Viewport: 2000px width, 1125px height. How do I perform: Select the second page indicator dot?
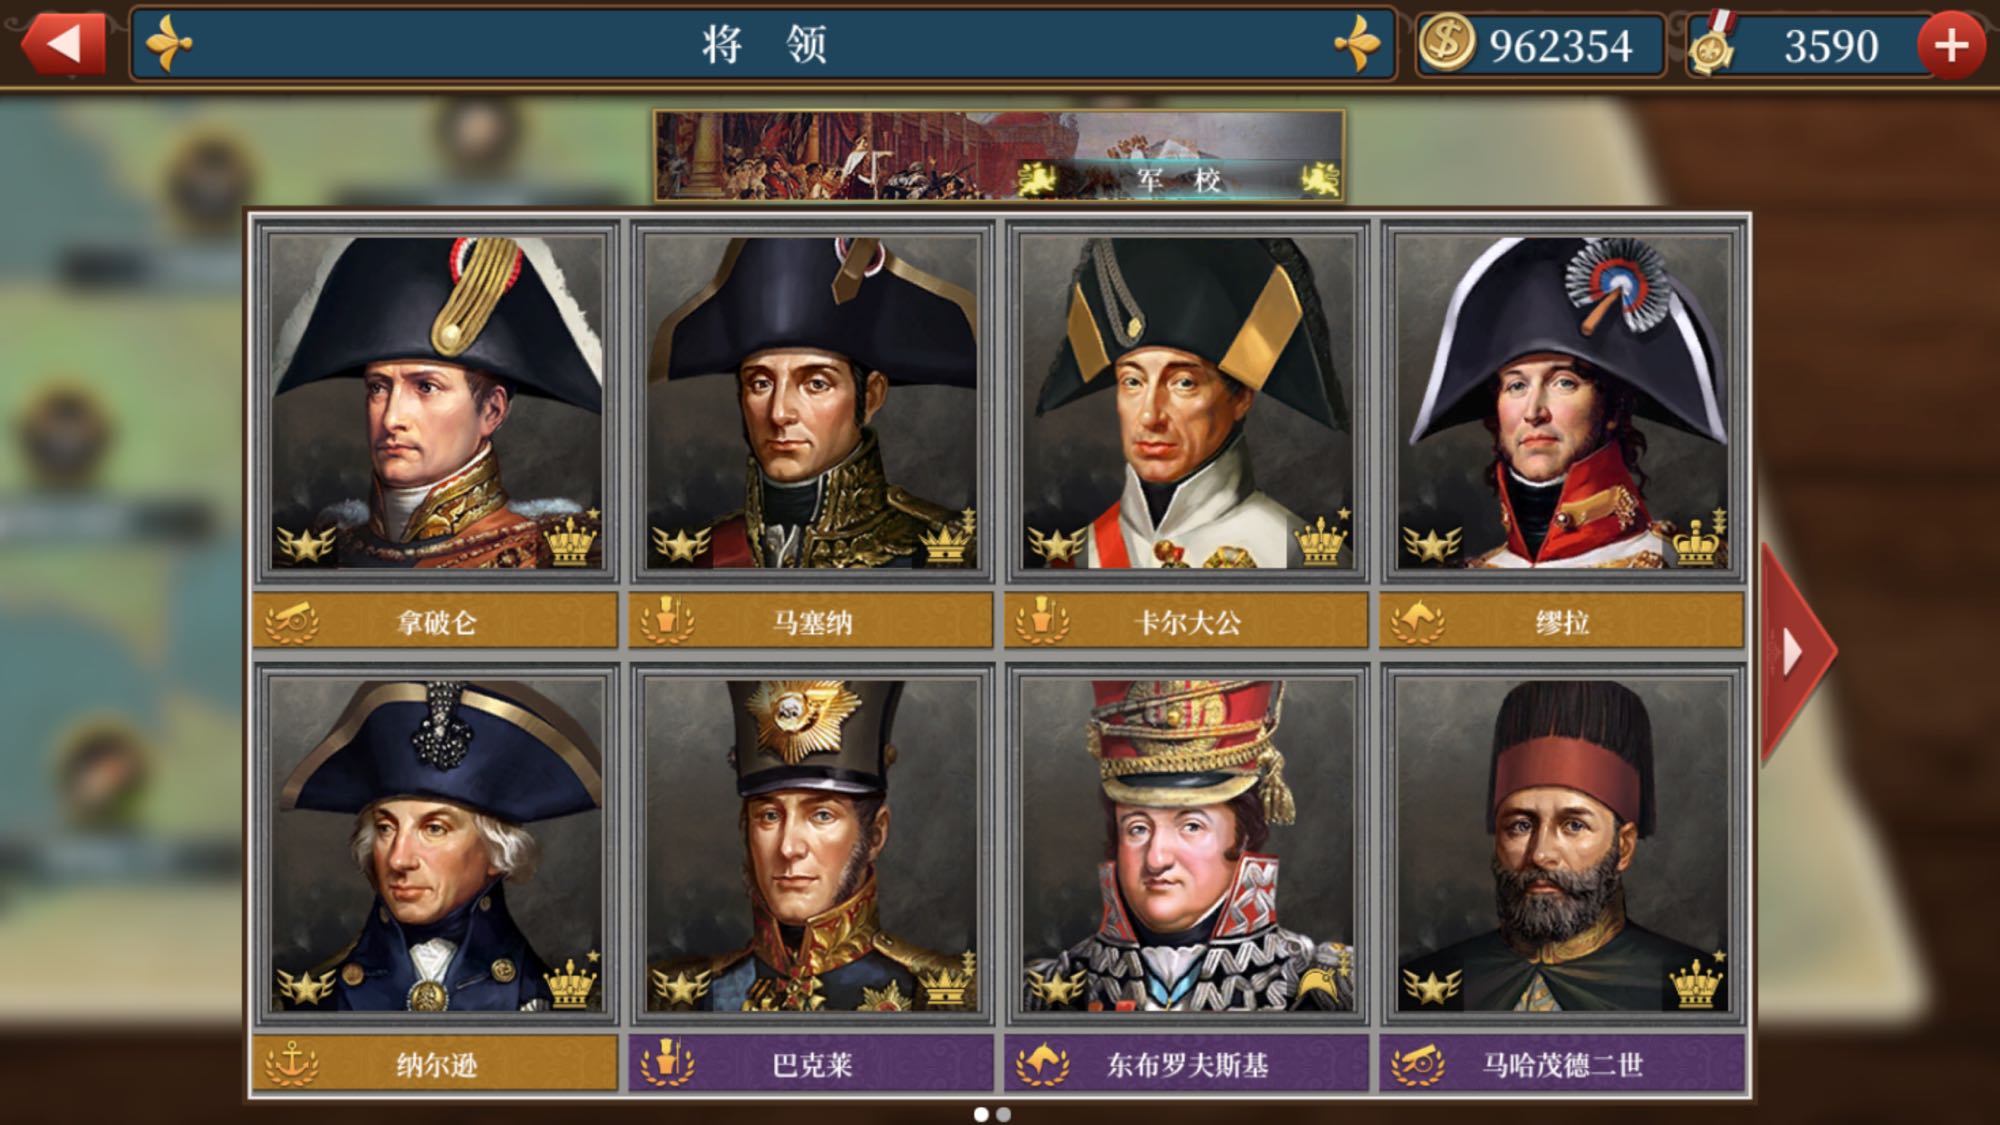(x=1003, y=1114)
